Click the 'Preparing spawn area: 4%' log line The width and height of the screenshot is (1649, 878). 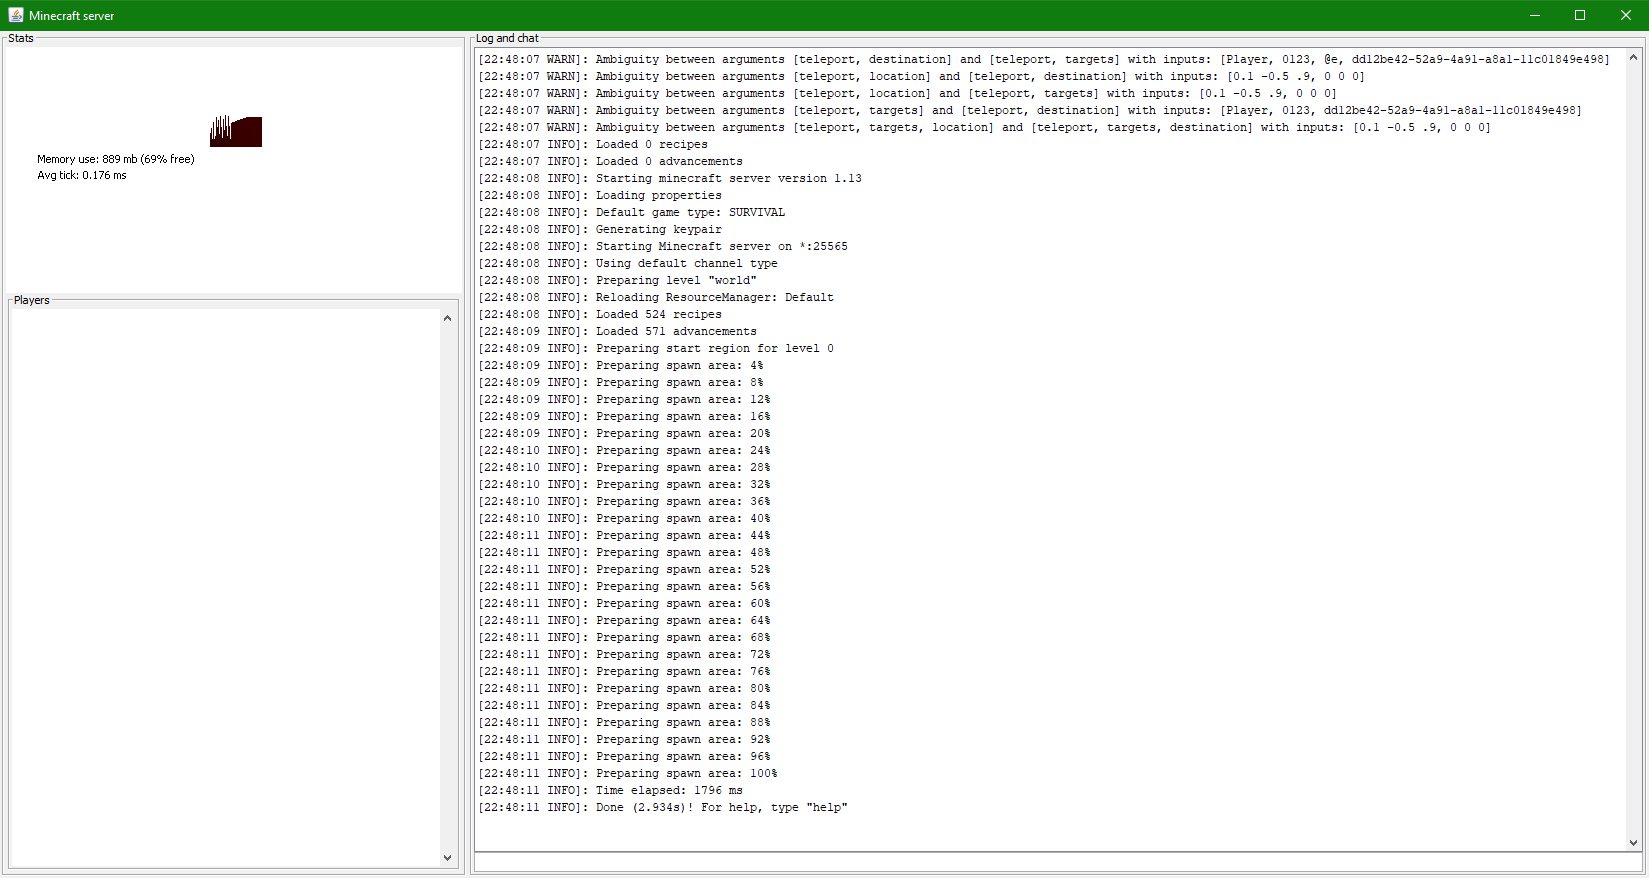click(x=621, y=366)
